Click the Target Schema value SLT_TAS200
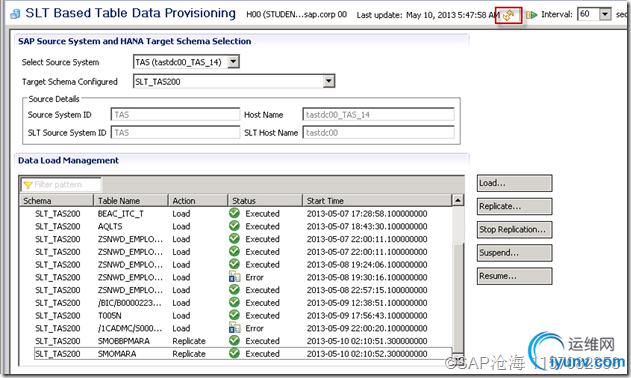This screenshot has height=378, width=631. click(x=158, y=82)
